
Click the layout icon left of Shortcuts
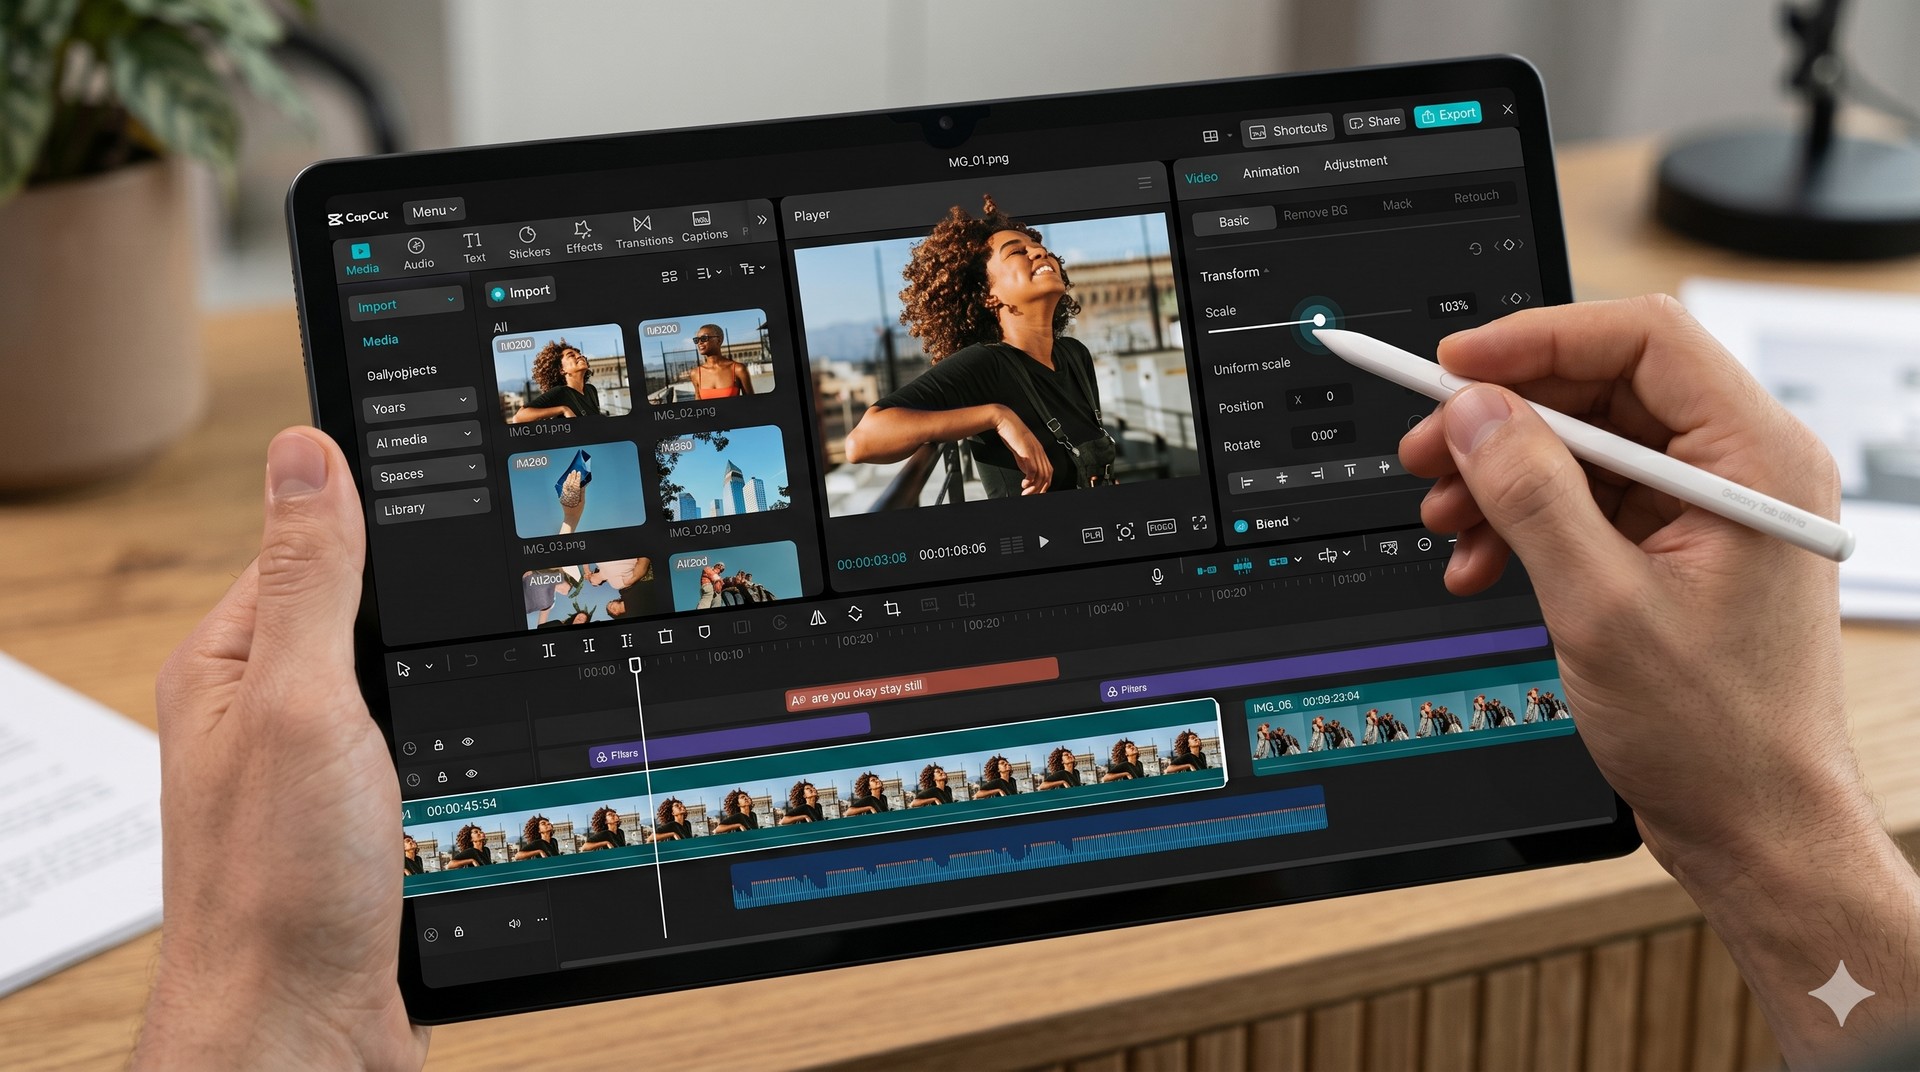[1210, 136]
